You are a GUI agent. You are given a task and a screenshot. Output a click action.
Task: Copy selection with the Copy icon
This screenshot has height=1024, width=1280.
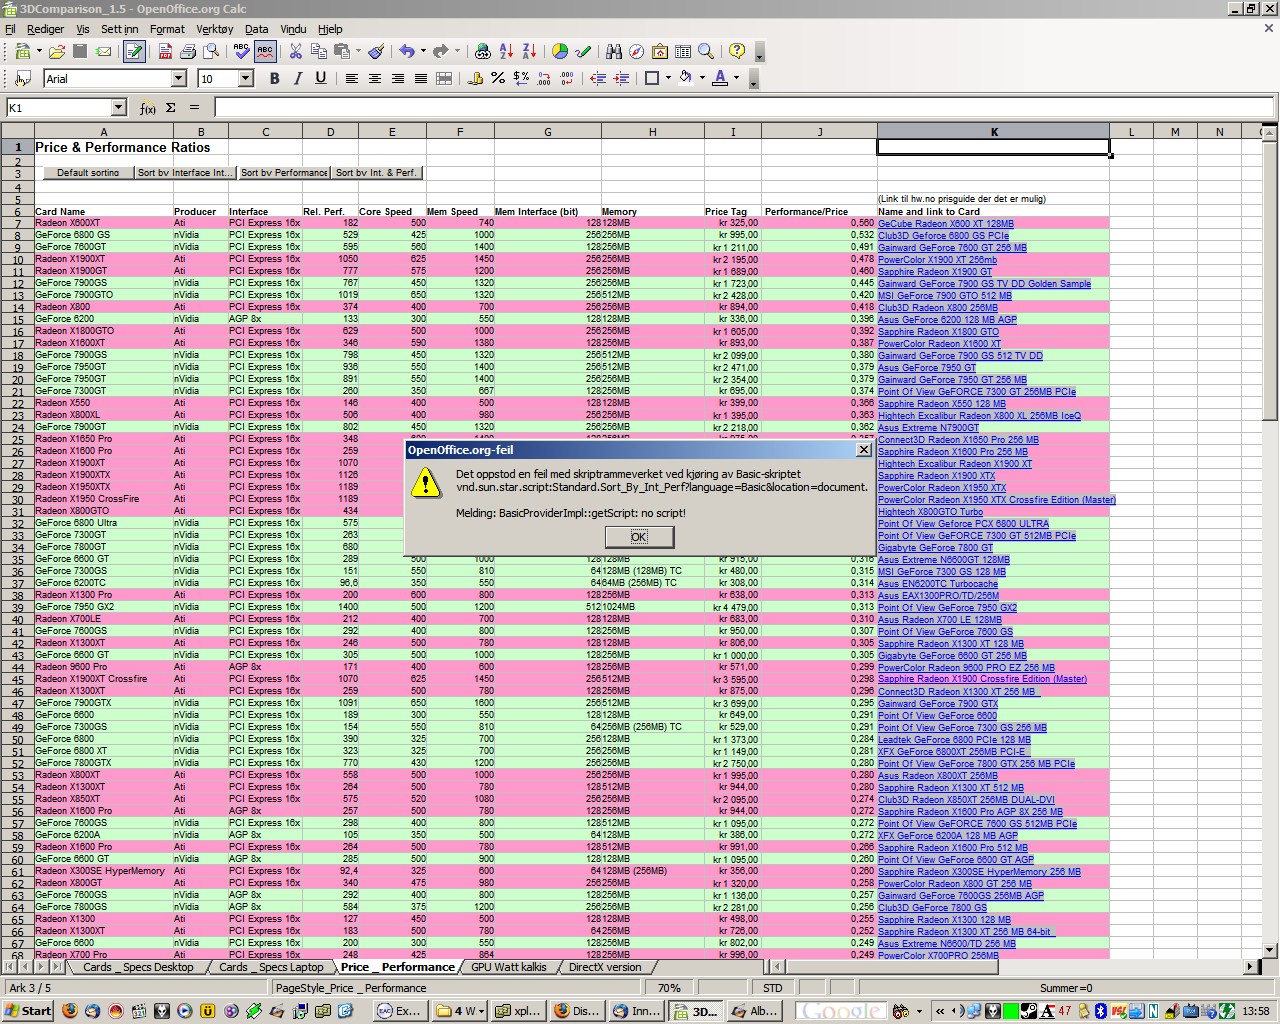pyautogui.click(x=319, y=51)
